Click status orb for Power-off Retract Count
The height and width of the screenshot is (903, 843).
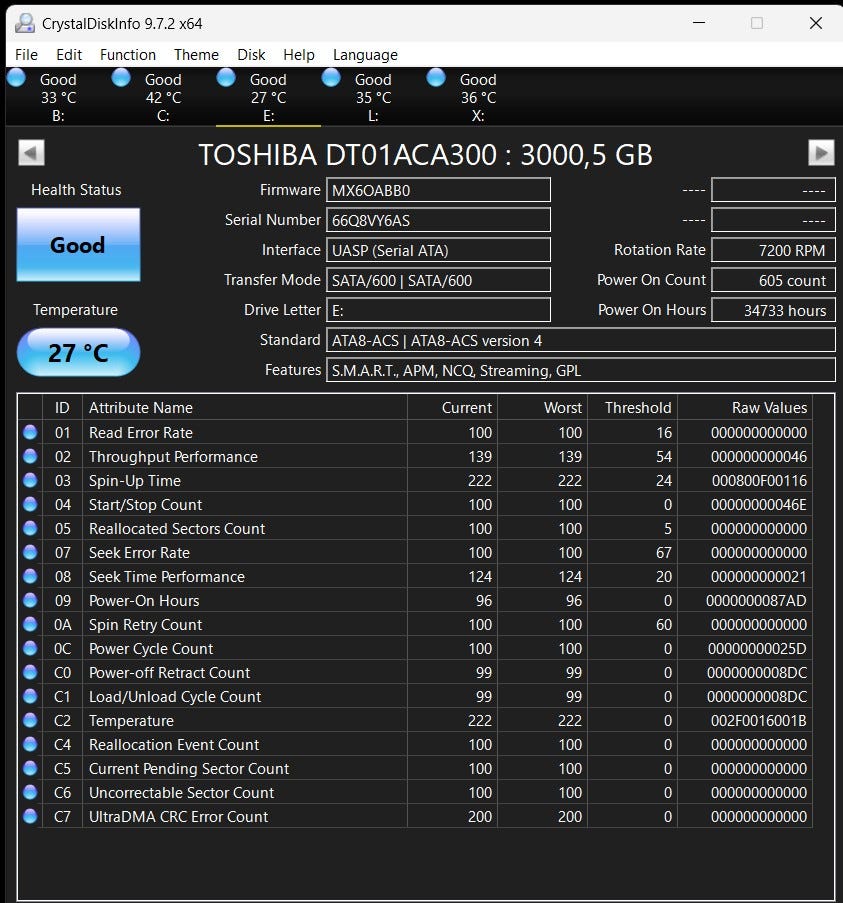pos(30,672)
